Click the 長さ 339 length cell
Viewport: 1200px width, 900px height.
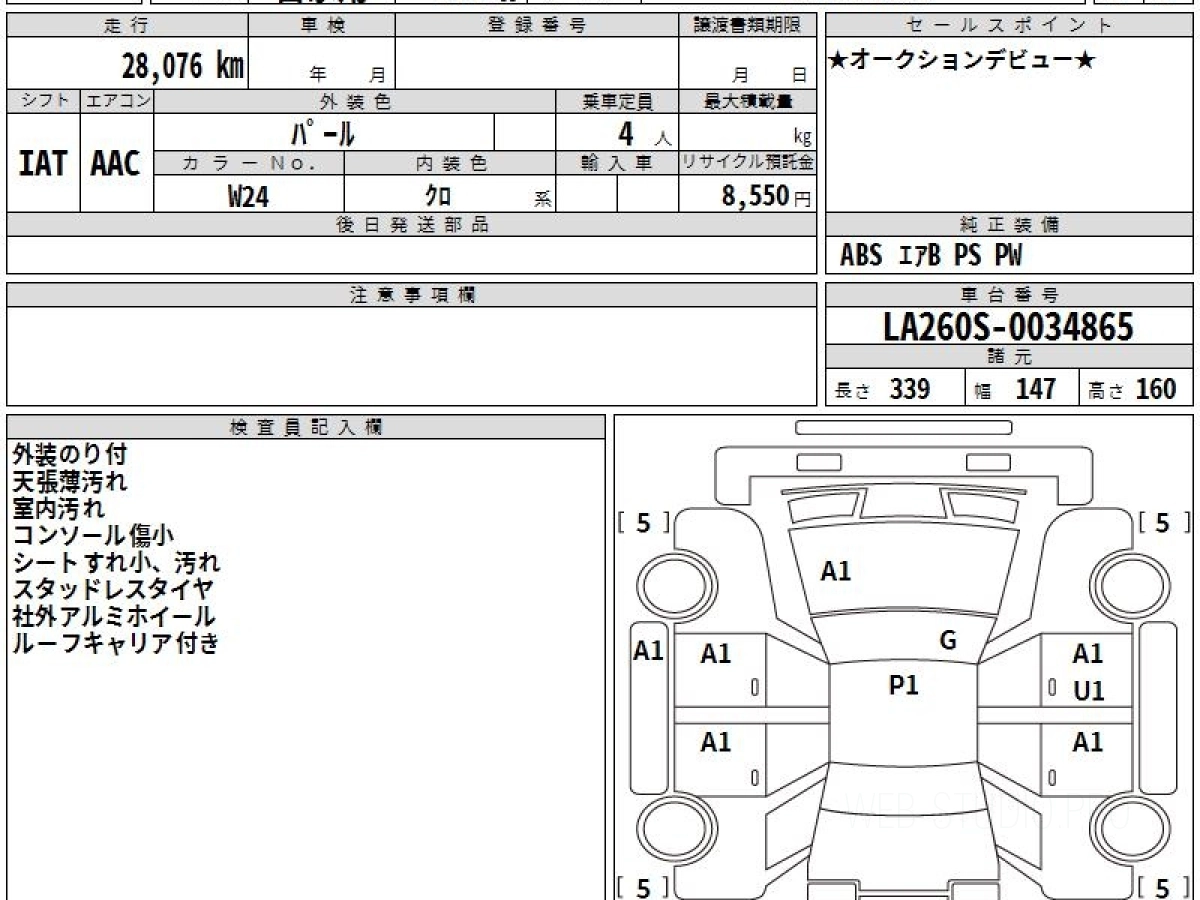pos(895,389)
